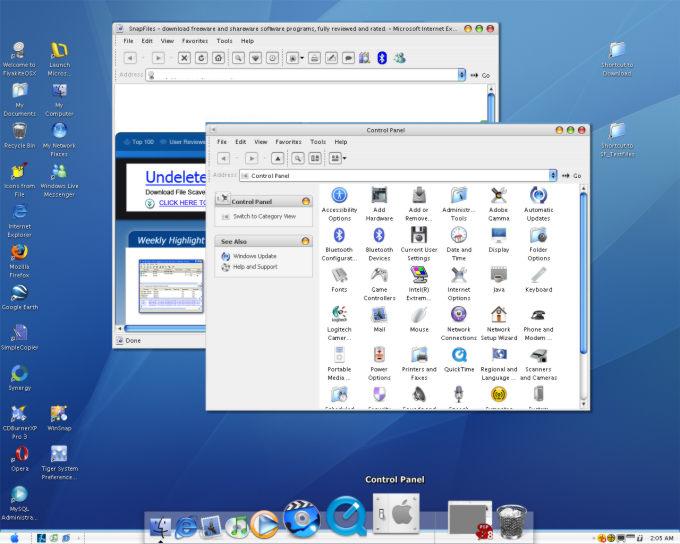Open Accessibility Options in Control Panel
This screenshot has height=544, width=680.
pos(339,204)
